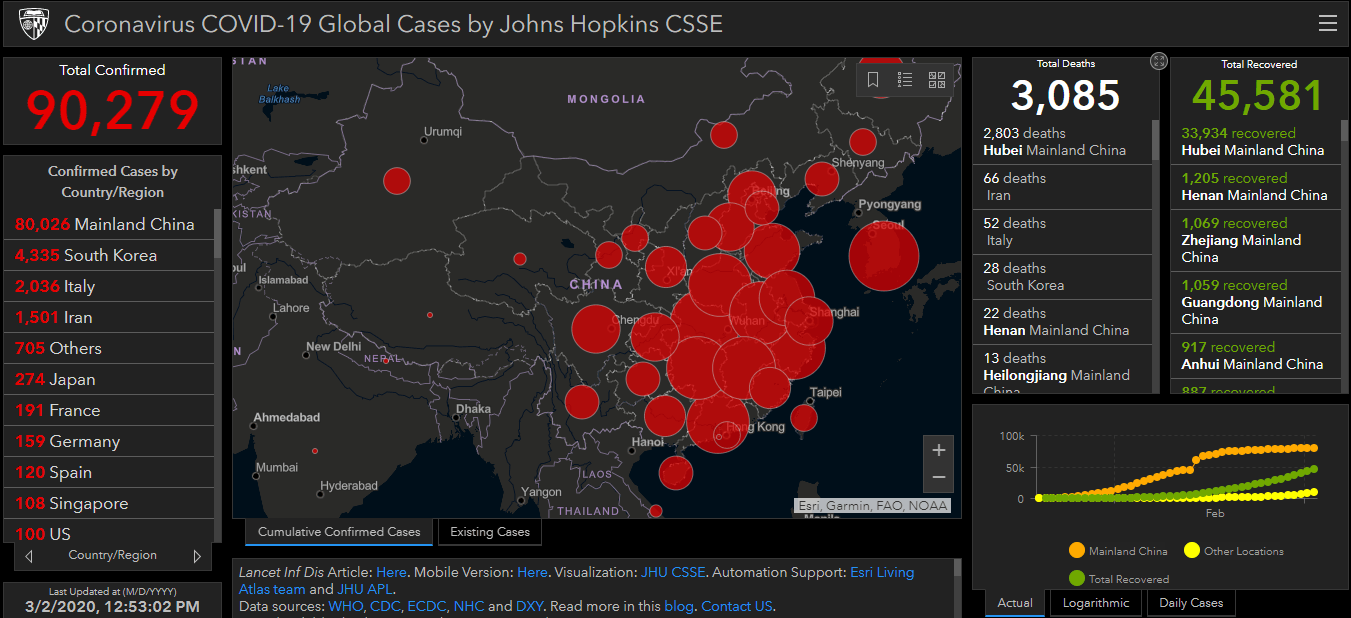The image size is (1351, 618).
Task: Zoom in on the map
Action: (x=938, y=450)
